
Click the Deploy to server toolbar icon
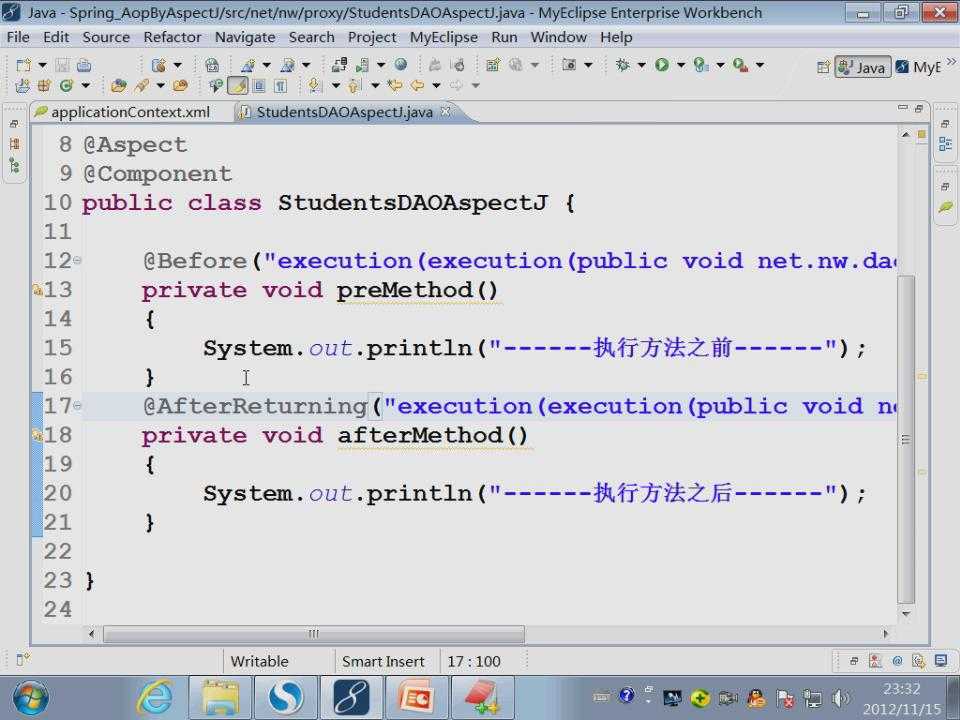[x=339, y=64]
